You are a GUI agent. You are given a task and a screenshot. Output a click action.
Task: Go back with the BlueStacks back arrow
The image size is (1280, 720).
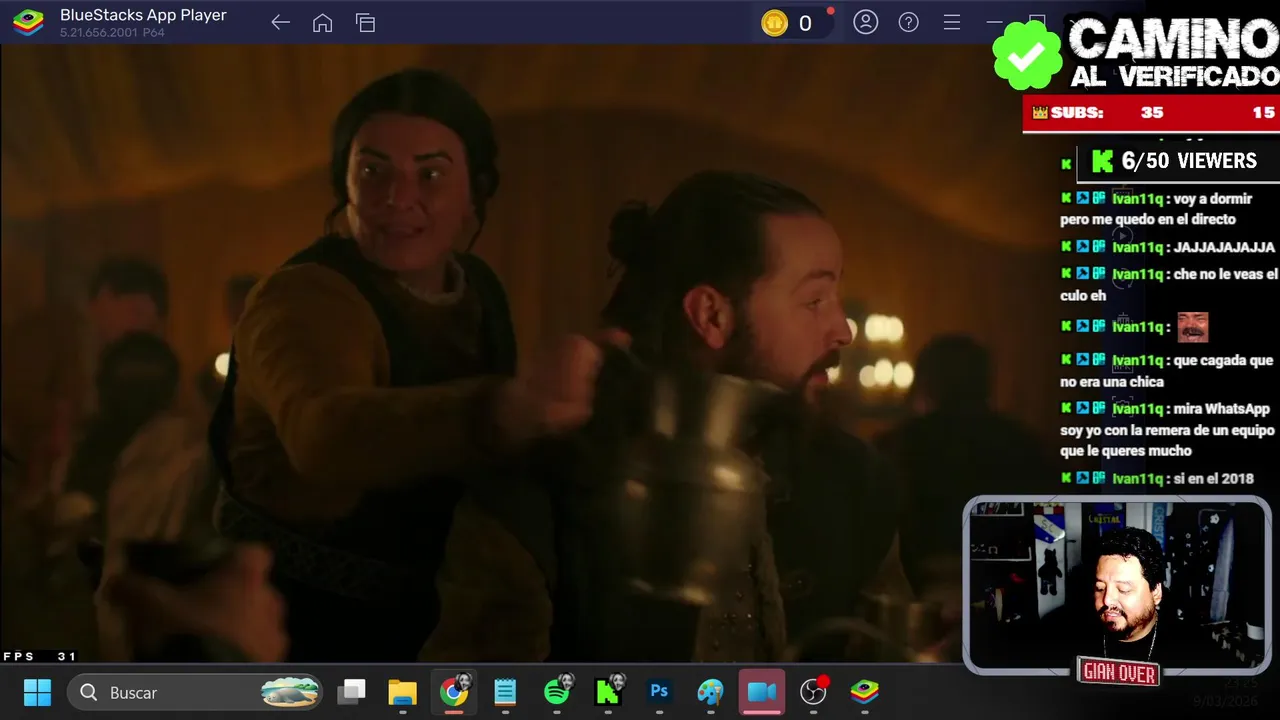coord(280,23)
